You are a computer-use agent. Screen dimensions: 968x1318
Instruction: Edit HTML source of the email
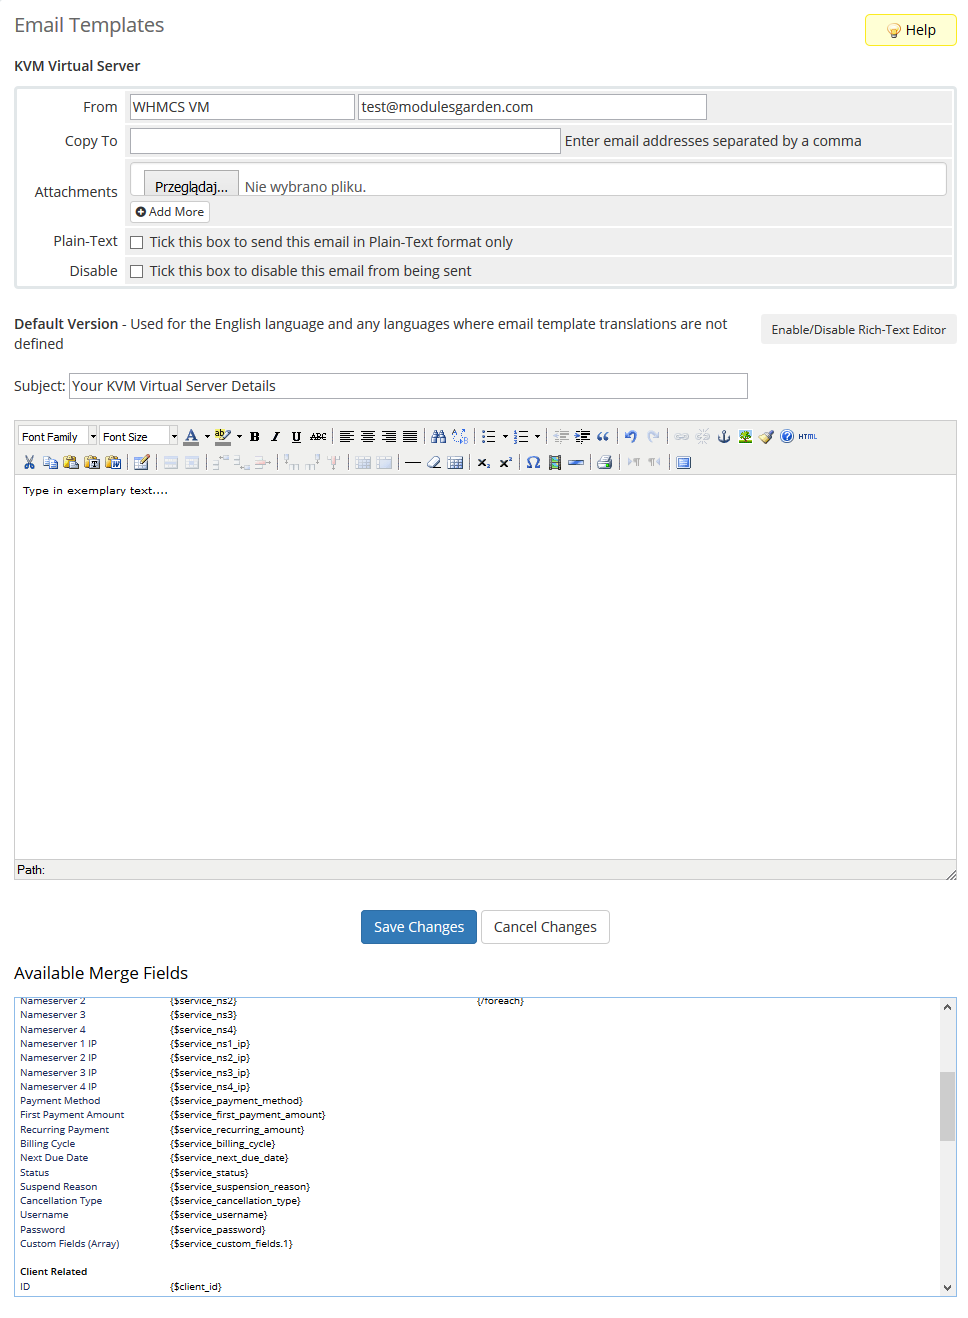808,436
